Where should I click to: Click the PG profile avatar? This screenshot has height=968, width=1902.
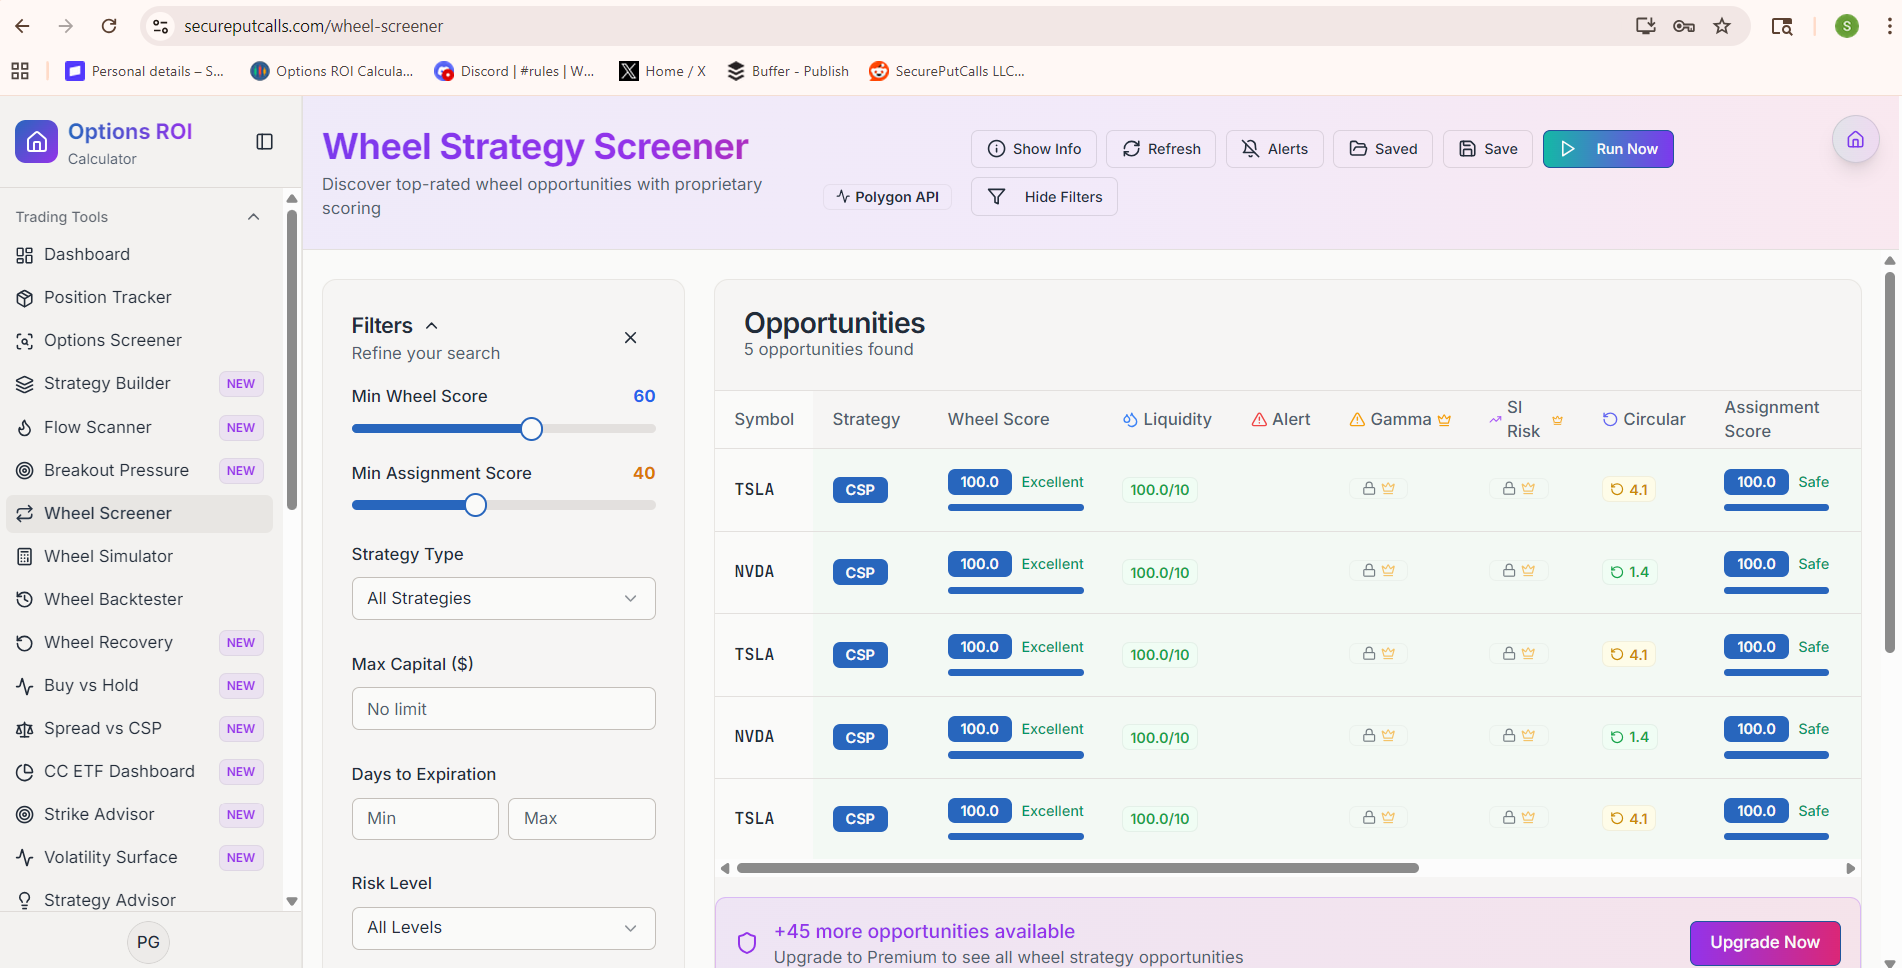coord(148,942)
